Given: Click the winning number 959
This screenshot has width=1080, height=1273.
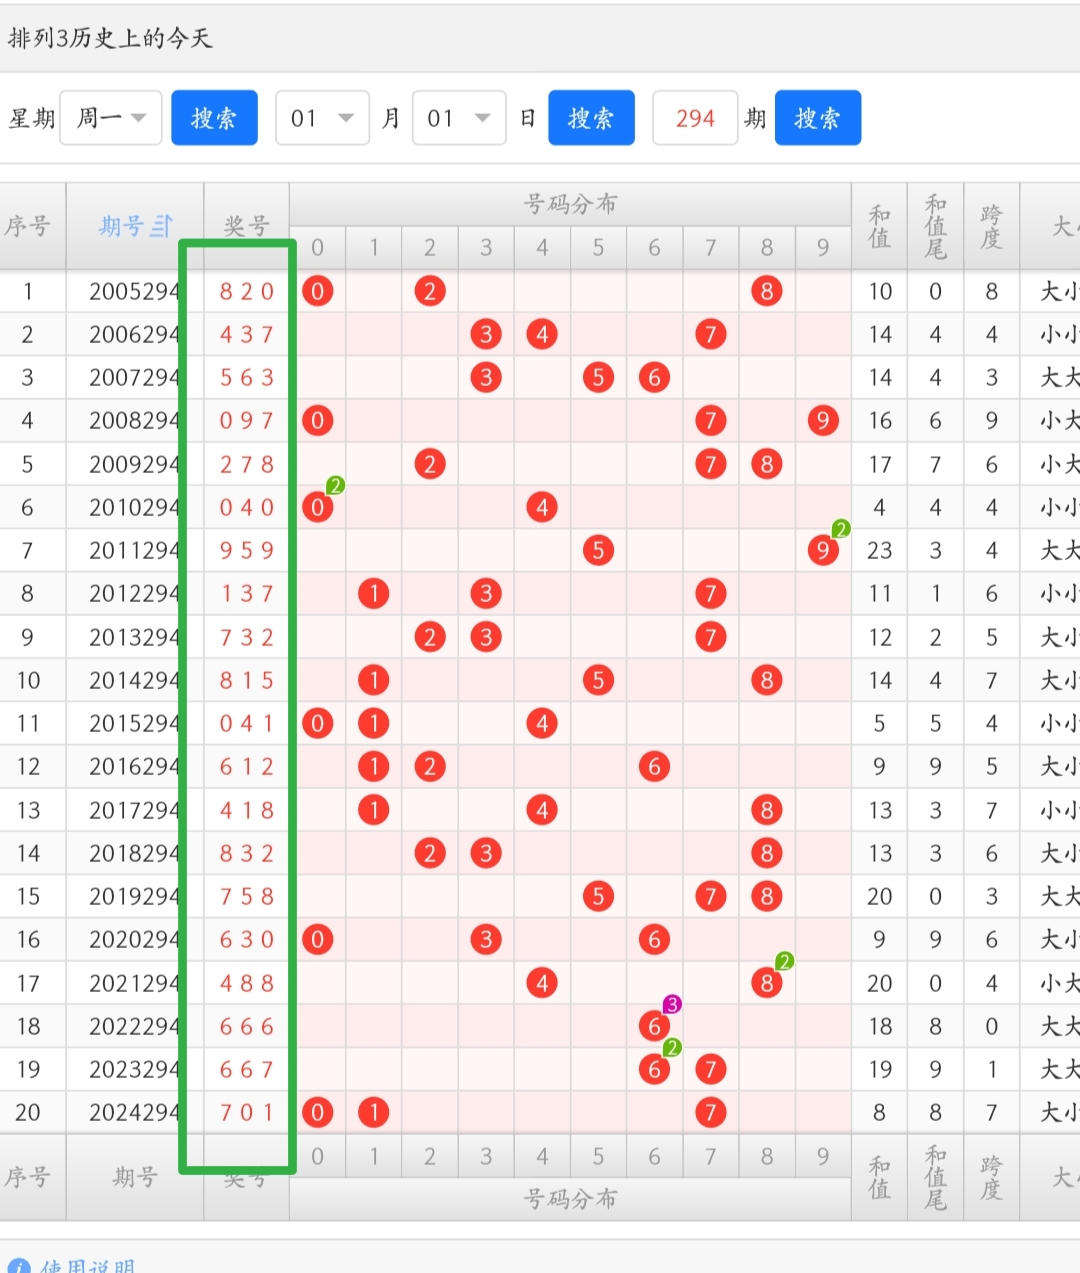Looking at the screenshot, I should 247,550.
